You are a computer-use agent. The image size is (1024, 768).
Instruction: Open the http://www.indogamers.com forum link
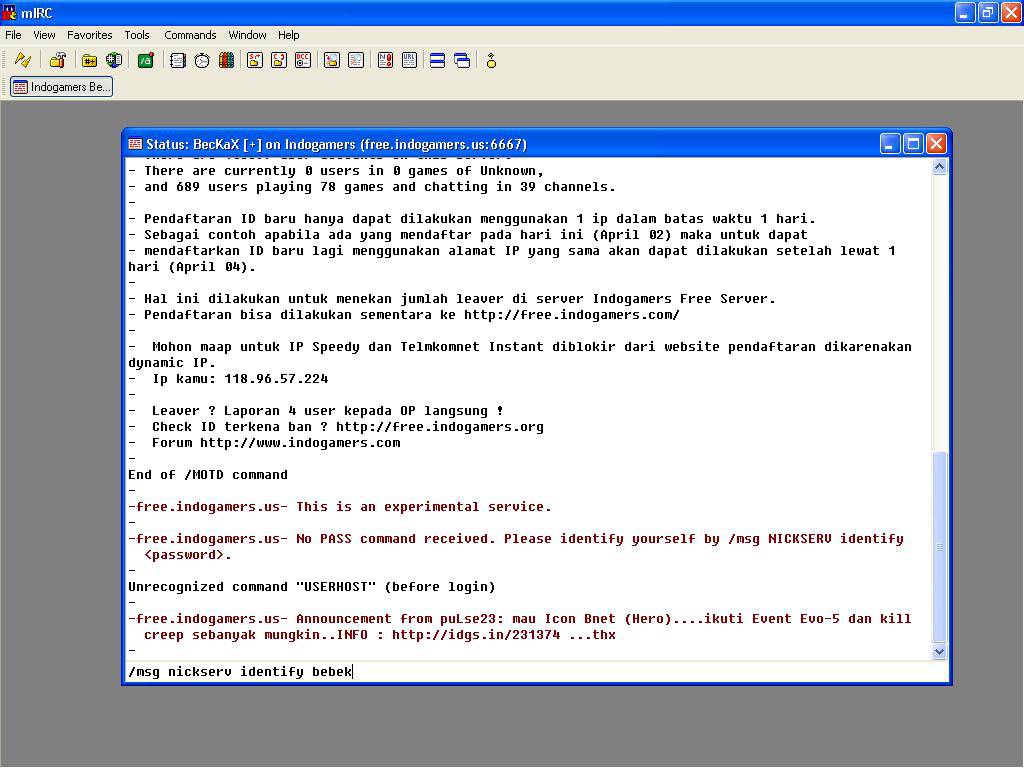pyautogui.click(x=300, y=443)
